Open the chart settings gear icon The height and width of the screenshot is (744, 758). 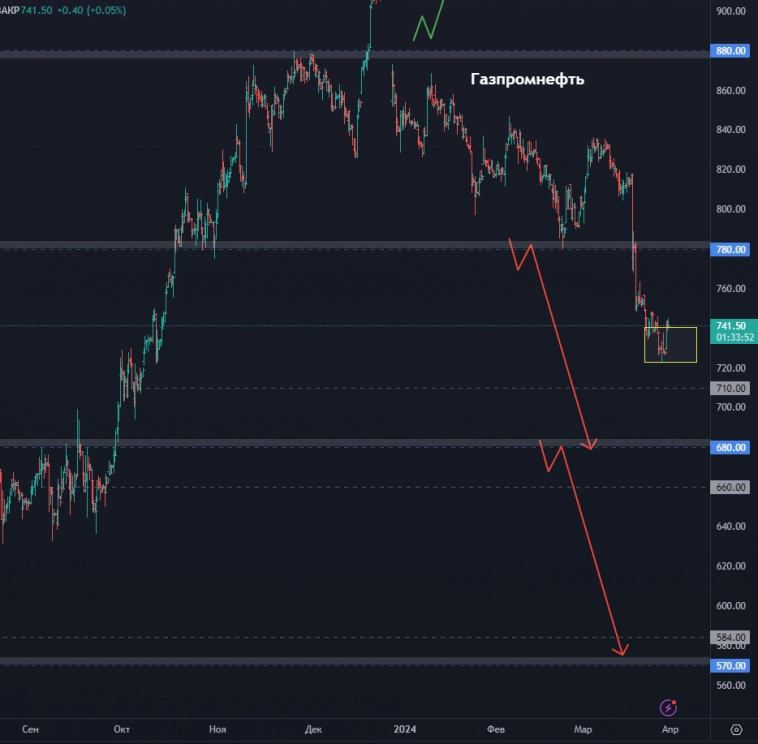pyautogui.click(x=736, y=729)
